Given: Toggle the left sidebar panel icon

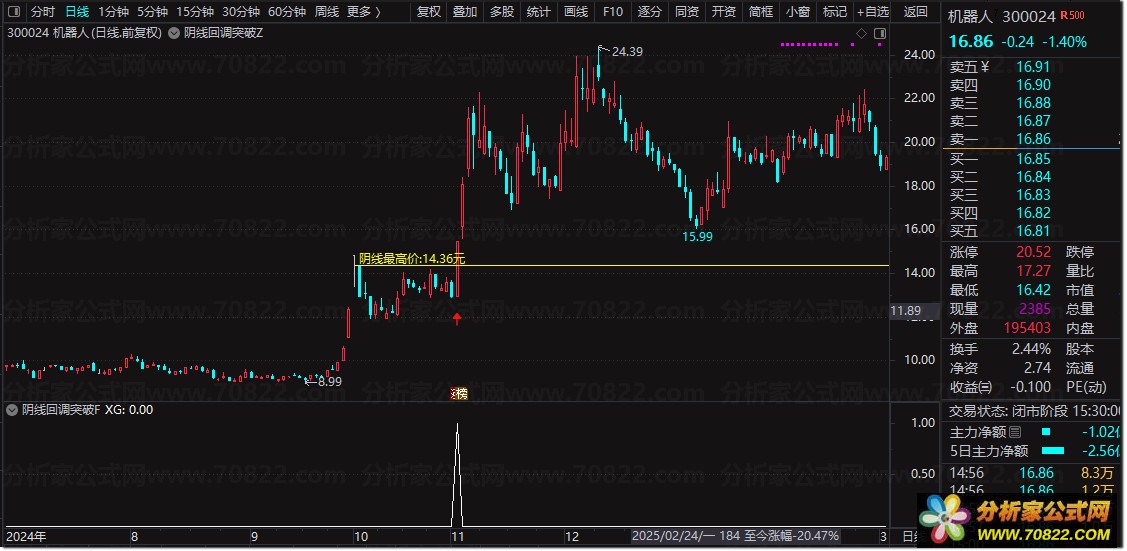Looking at the screenshot, I should point(12,12).
